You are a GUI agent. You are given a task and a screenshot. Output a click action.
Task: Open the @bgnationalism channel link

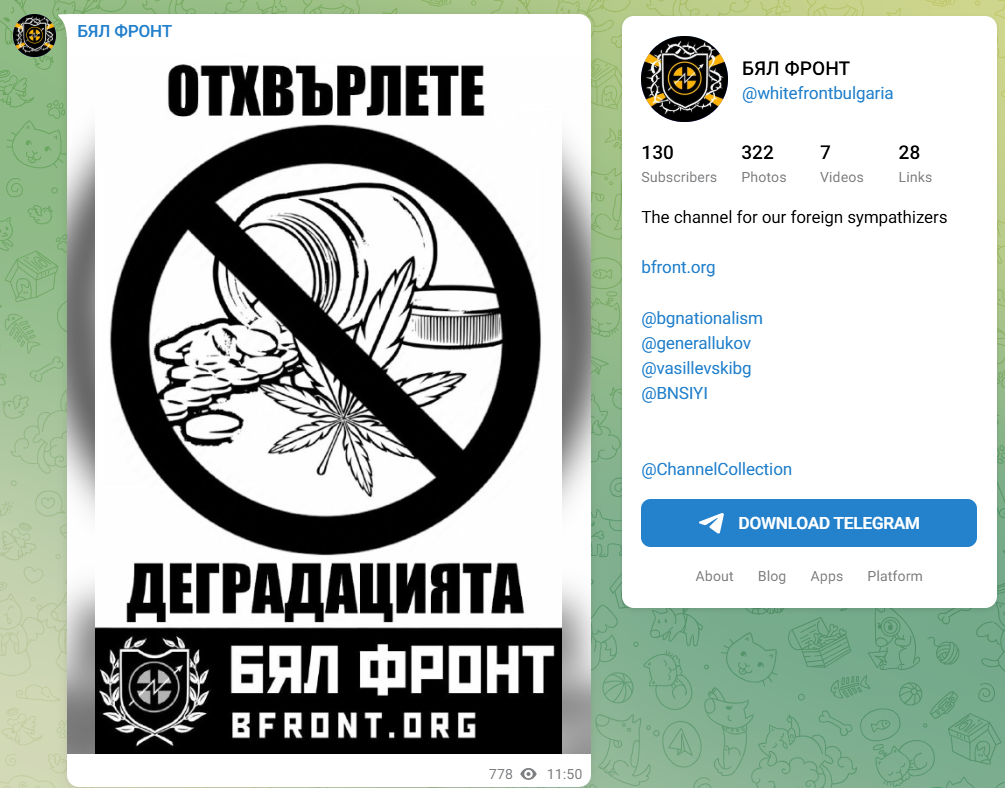702,319
